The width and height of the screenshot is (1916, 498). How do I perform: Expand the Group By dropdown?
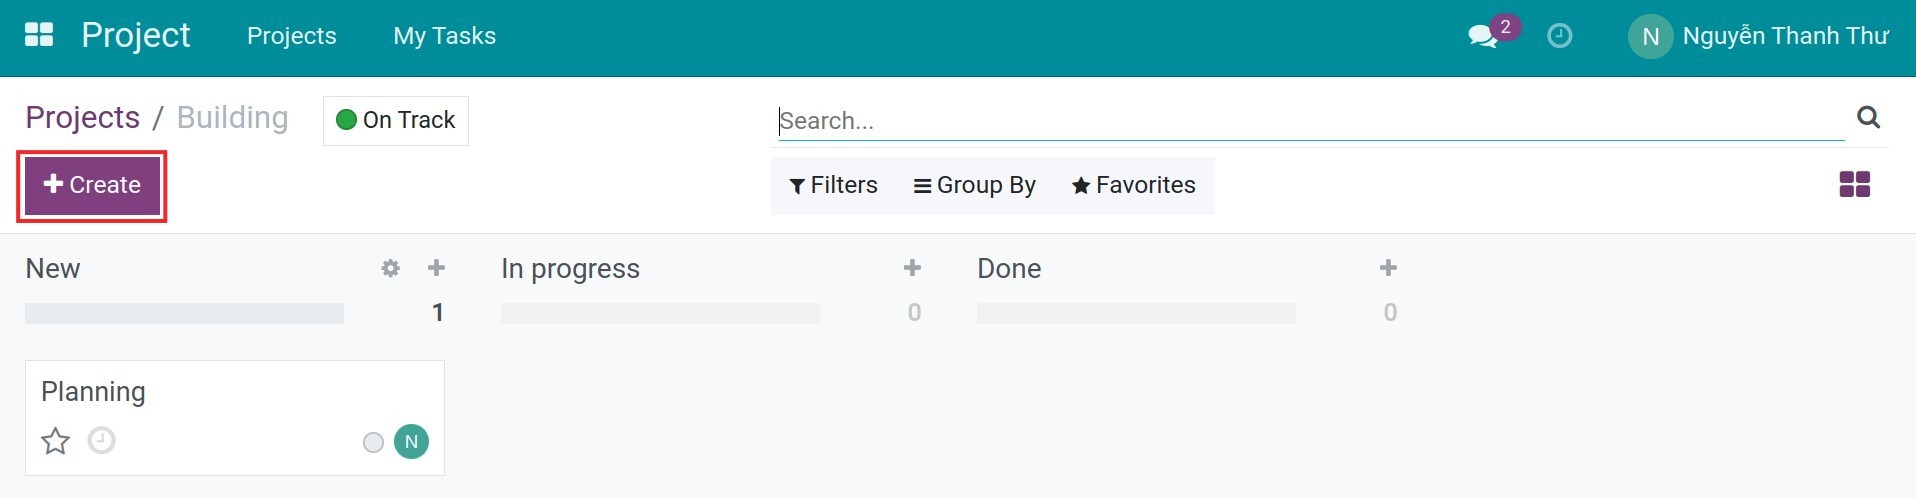pyautogui.click(x=974, y=185)
